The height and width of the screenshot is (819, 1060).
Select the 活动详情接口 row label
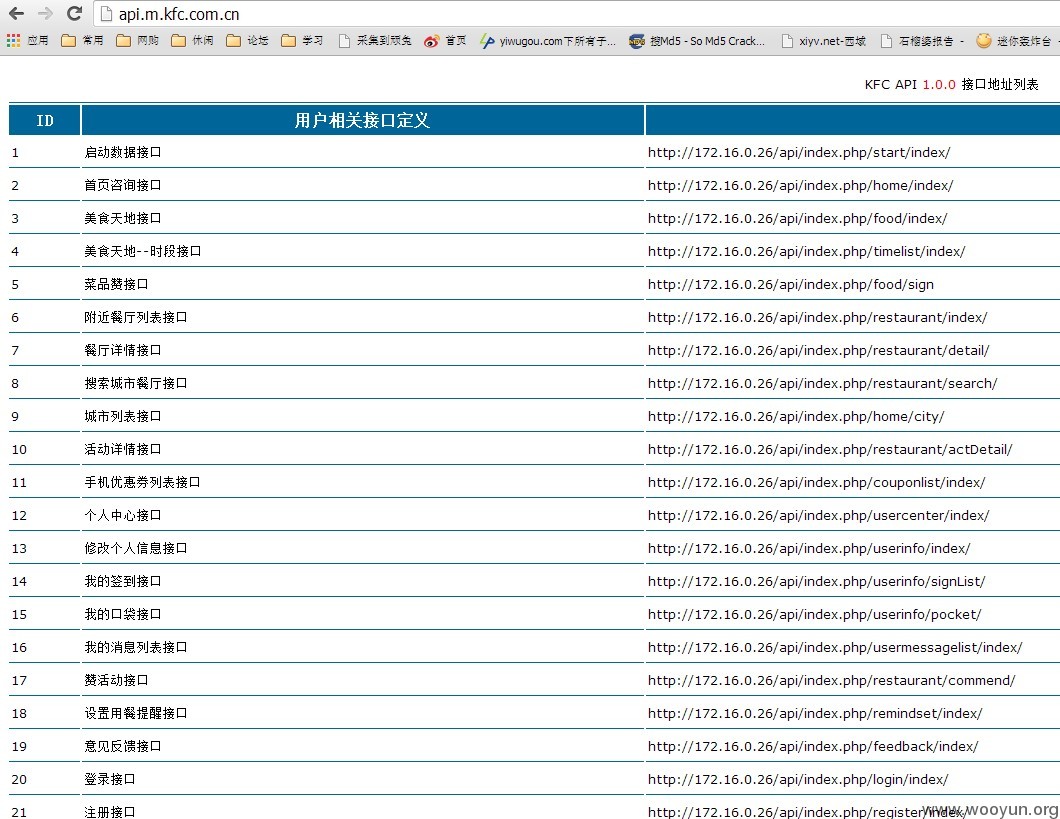coord(122,449)
